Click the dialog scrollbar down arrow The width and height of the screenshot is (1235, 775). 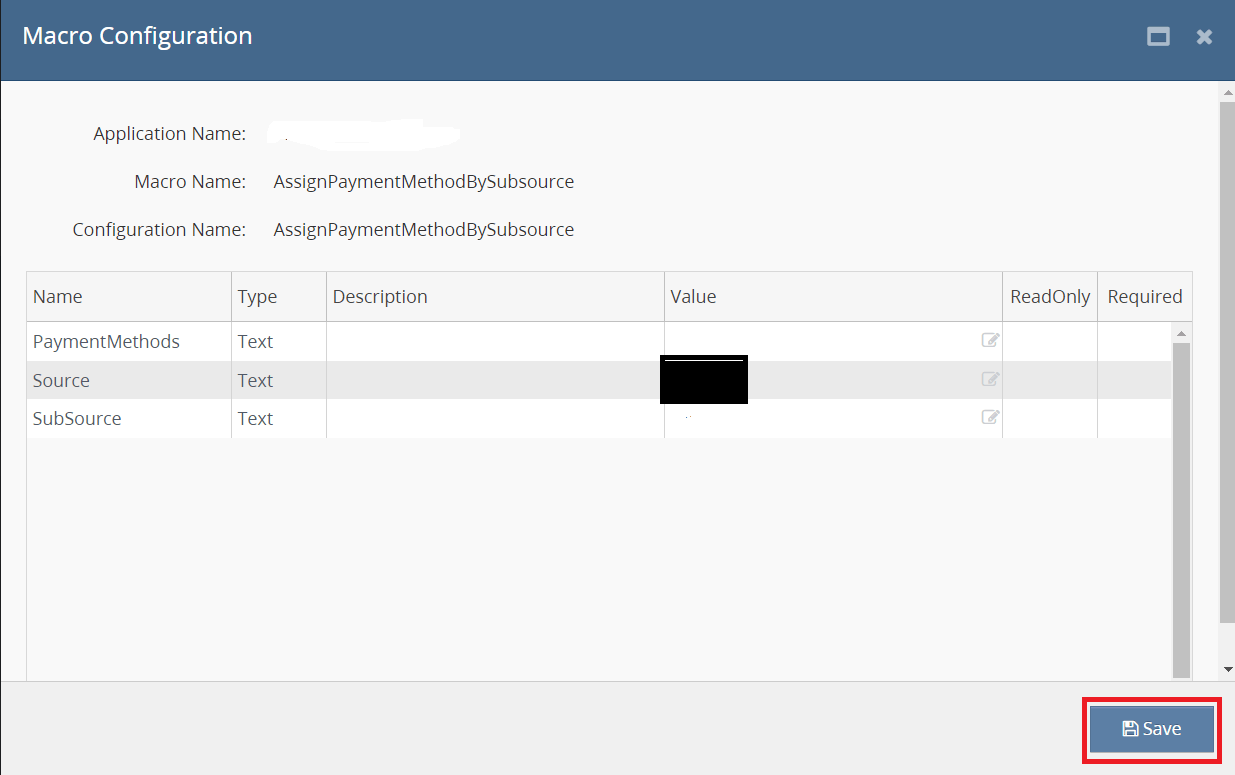tap(1227, 669)
